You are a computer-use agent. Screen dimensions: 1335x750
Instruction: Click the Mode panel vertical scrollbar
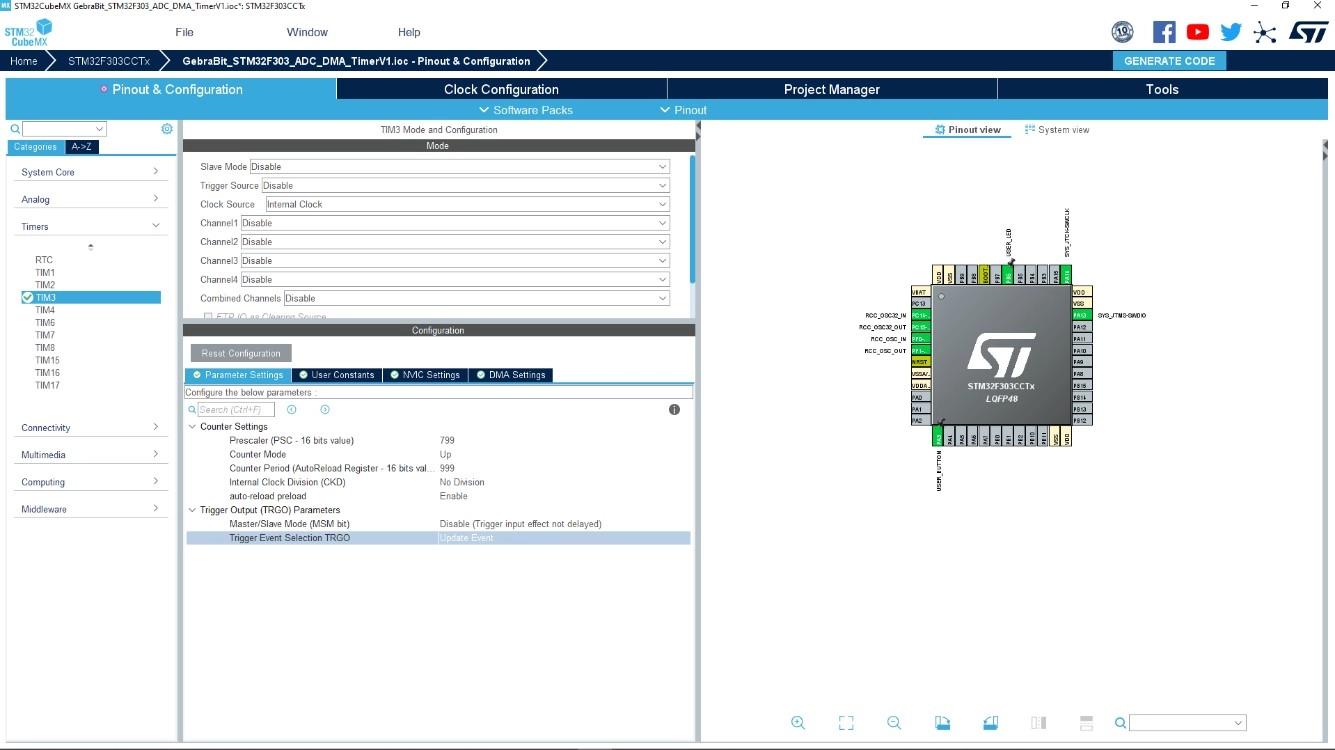pyautogui.click(x=692, y=218)
